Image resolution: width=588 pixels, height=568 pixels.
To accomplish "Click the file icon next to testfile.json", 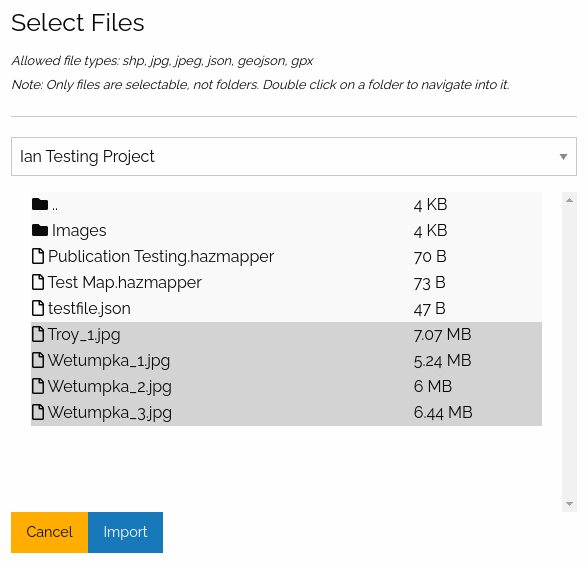I will coord(38,308).
